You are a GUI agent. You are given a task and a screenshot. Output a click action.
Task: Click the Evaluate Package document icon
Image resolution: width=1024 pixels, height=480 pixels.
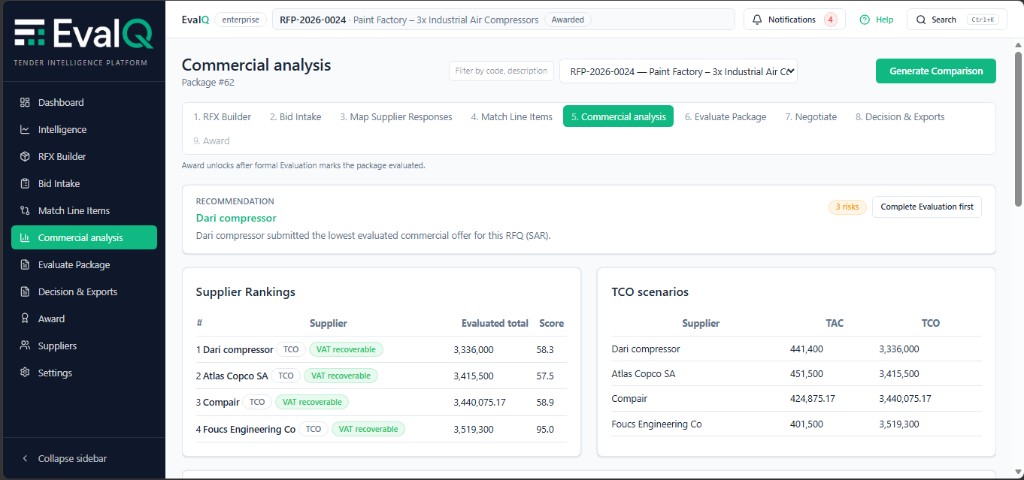(25, 264)
